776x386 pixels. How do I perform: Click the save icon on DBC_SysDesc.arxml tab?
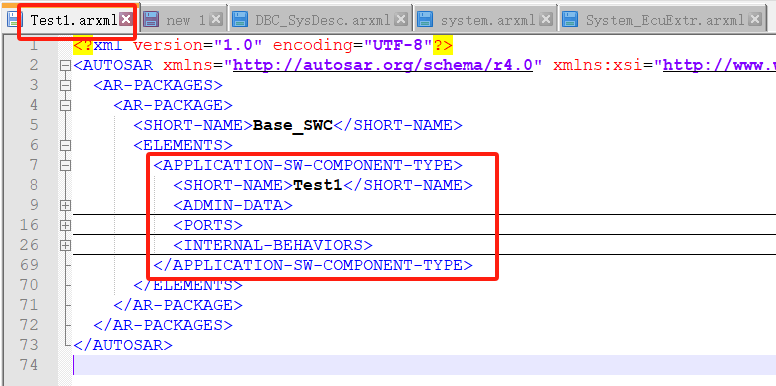click(x=240, y=20)
